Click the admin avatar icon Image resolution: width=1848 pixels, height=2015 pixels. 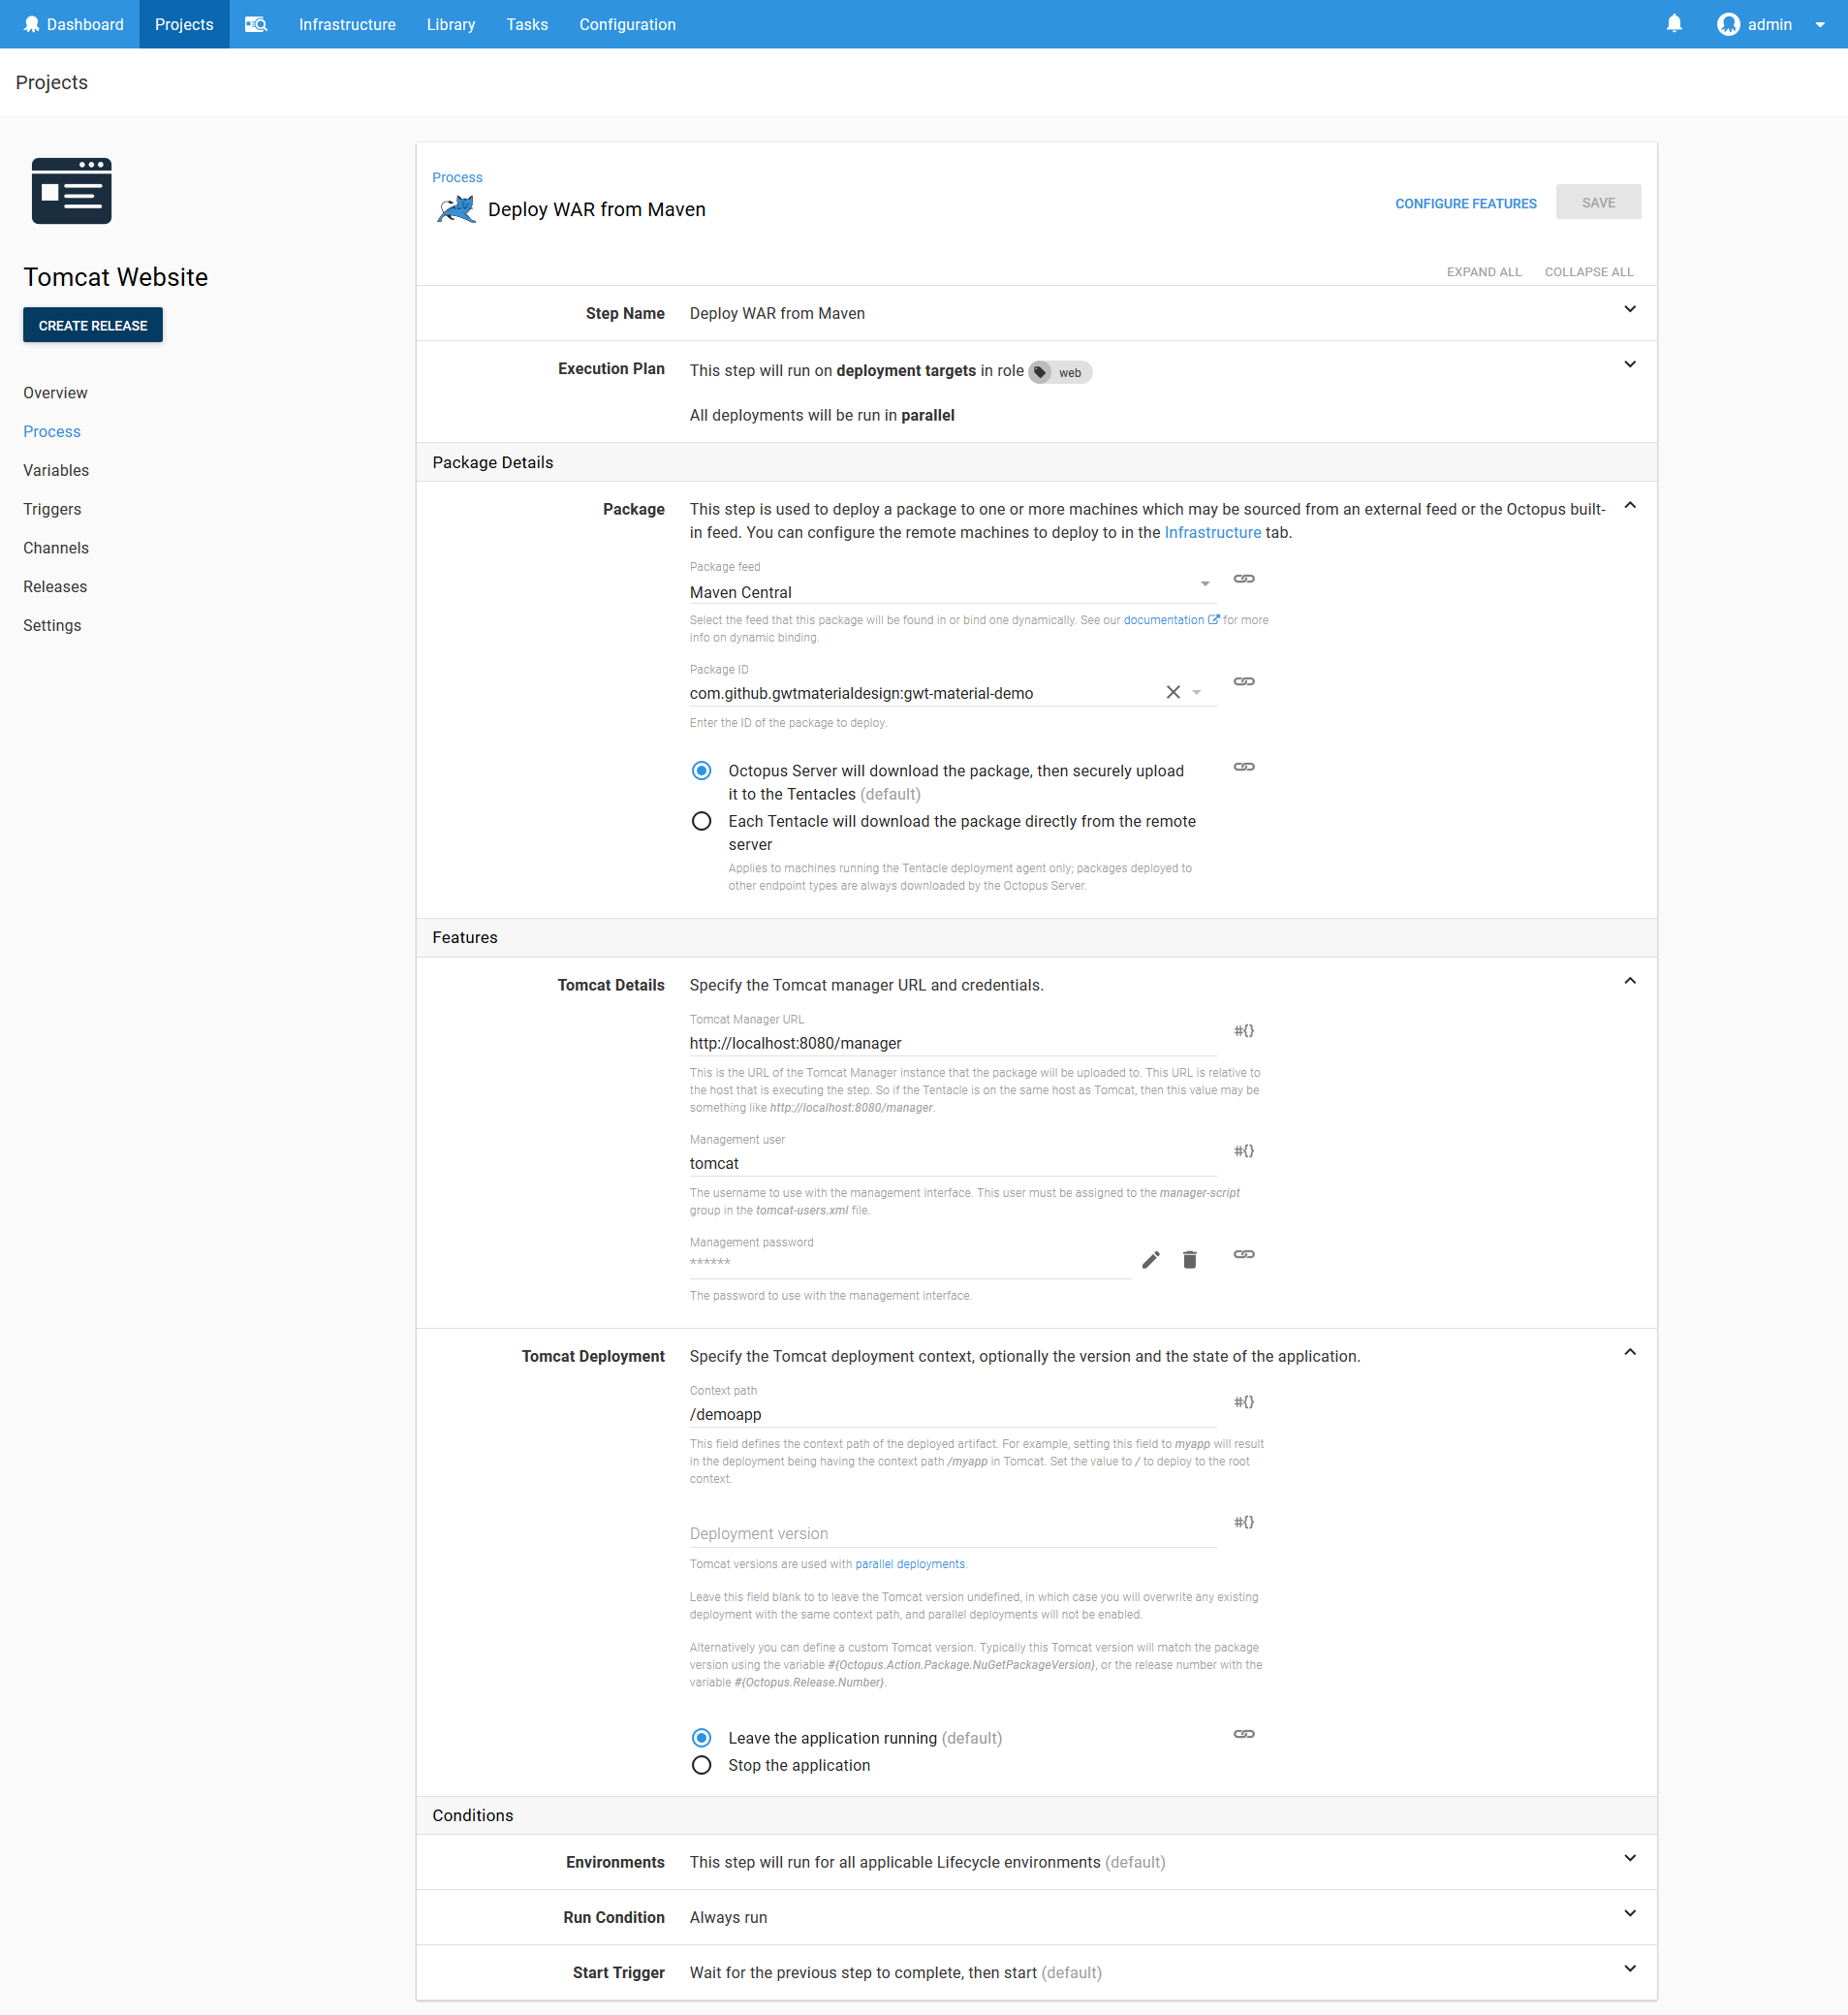[x=1729, y=24]
